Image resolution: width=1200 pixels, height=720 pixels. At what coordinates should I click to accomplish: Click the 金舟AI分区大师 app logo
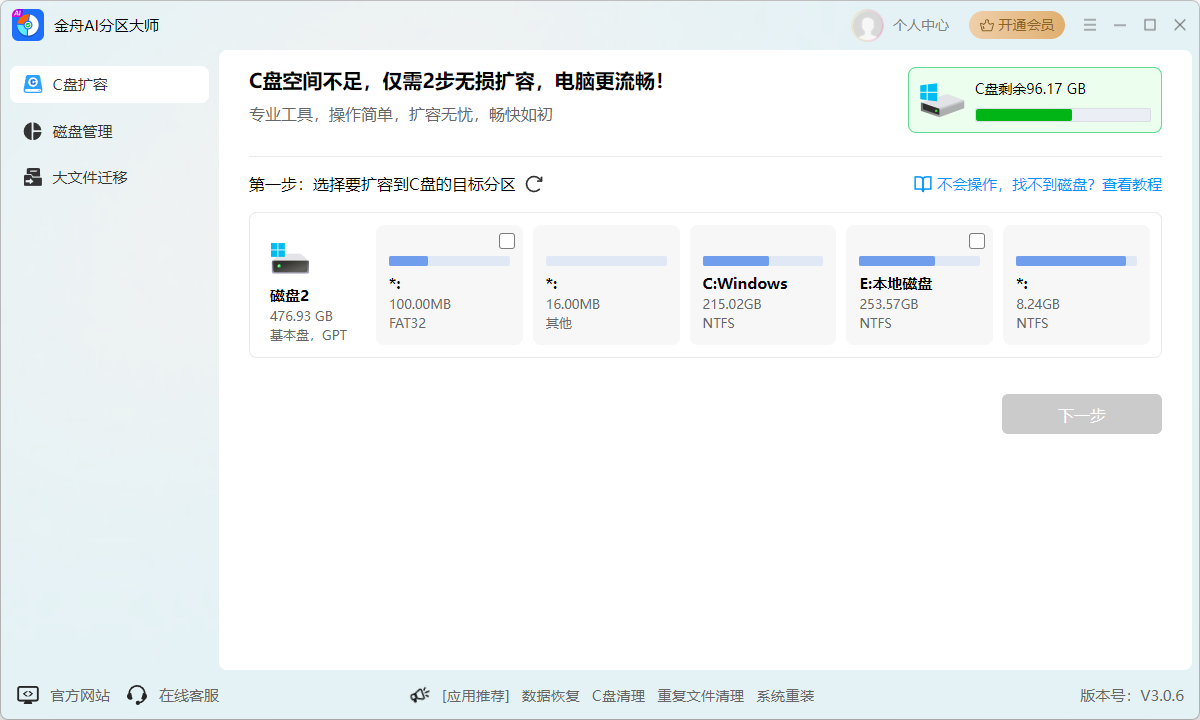(28, 25)
